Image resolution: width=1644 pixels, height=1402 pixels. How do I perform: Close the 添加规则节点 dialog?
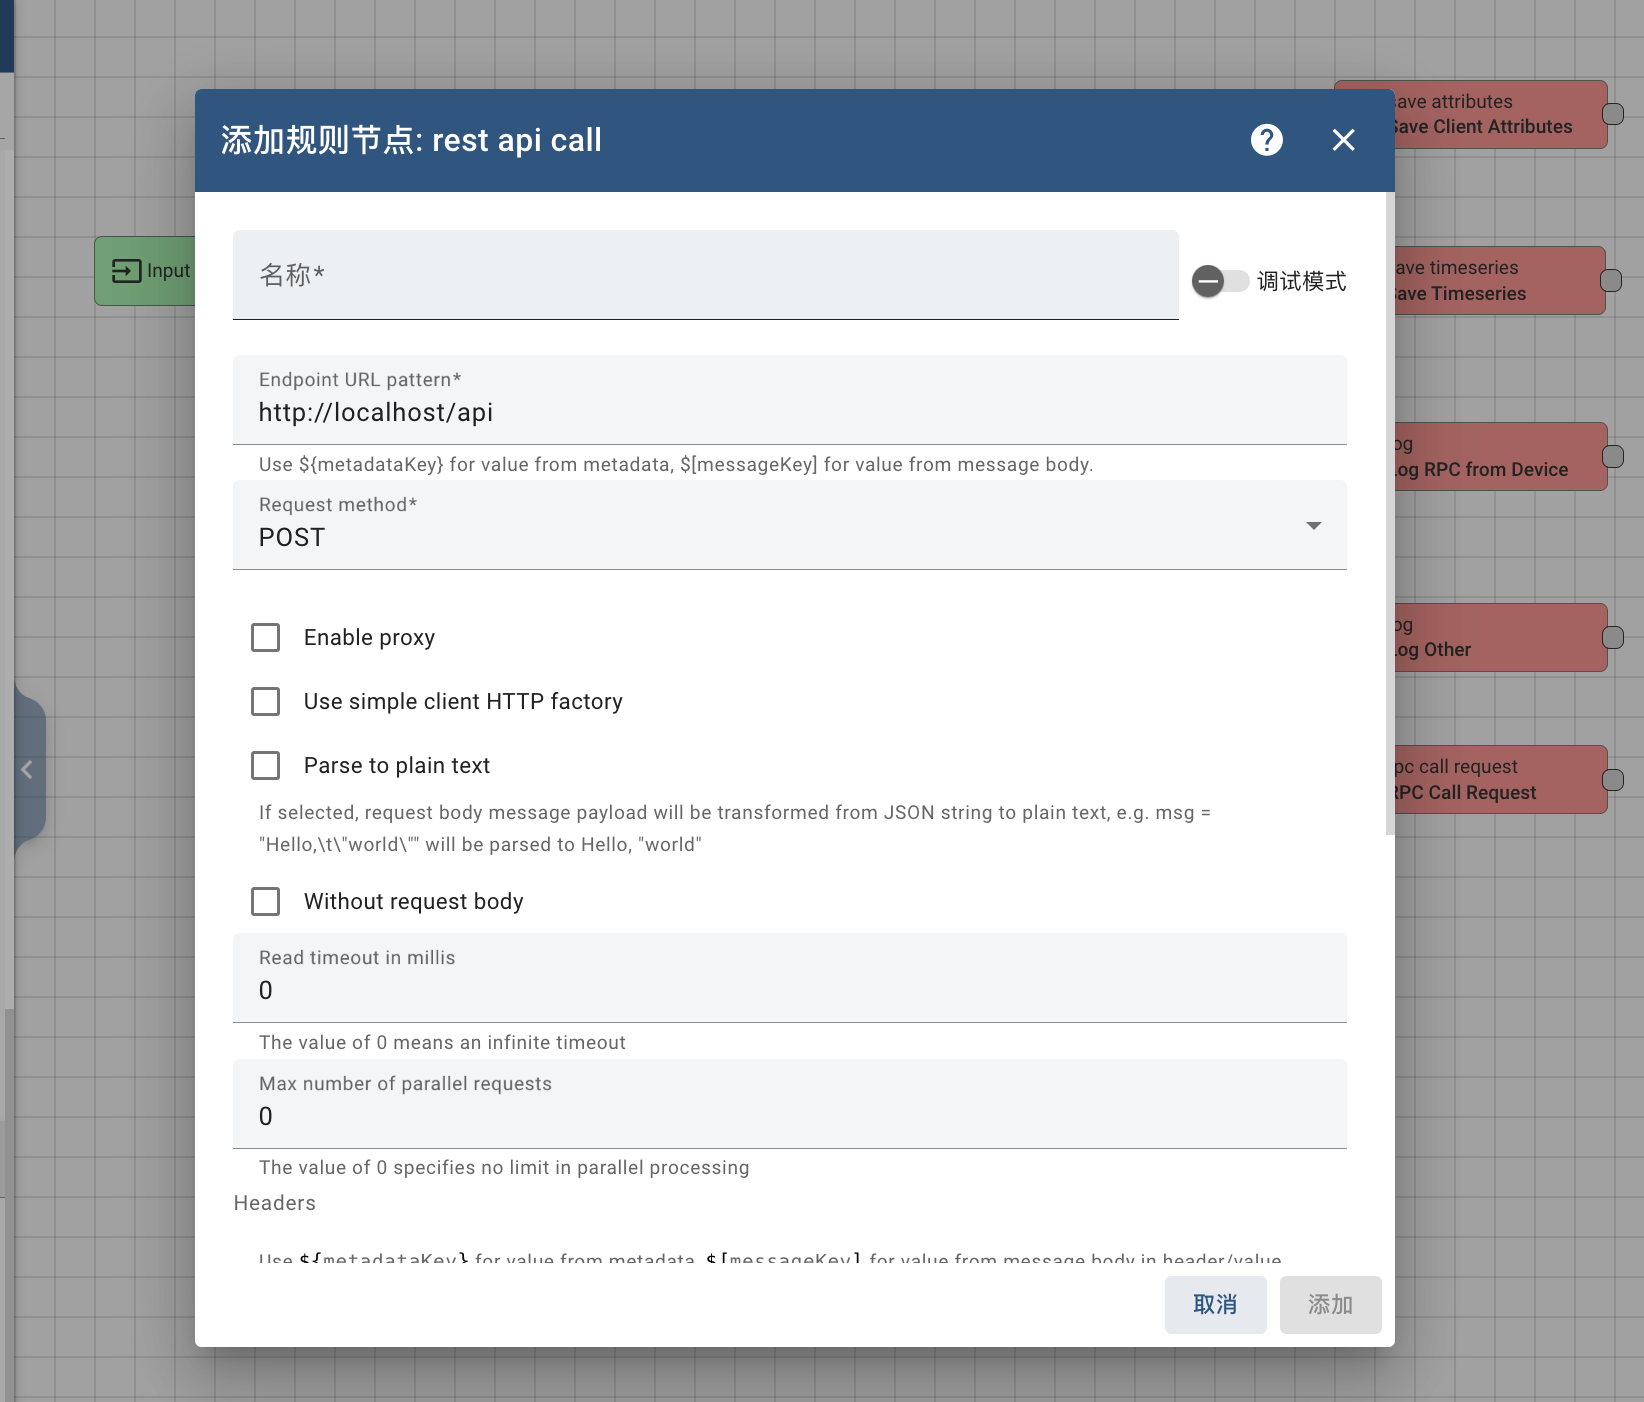1342,140
